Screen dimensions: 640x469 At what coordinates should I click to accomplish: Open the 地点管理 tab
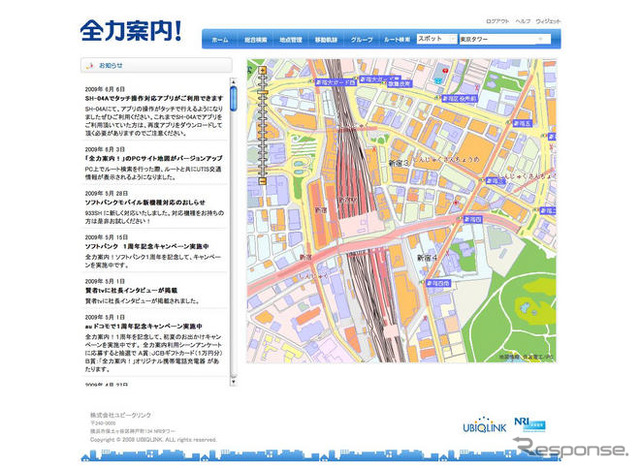pyautogui.click(x=291, y=40)
